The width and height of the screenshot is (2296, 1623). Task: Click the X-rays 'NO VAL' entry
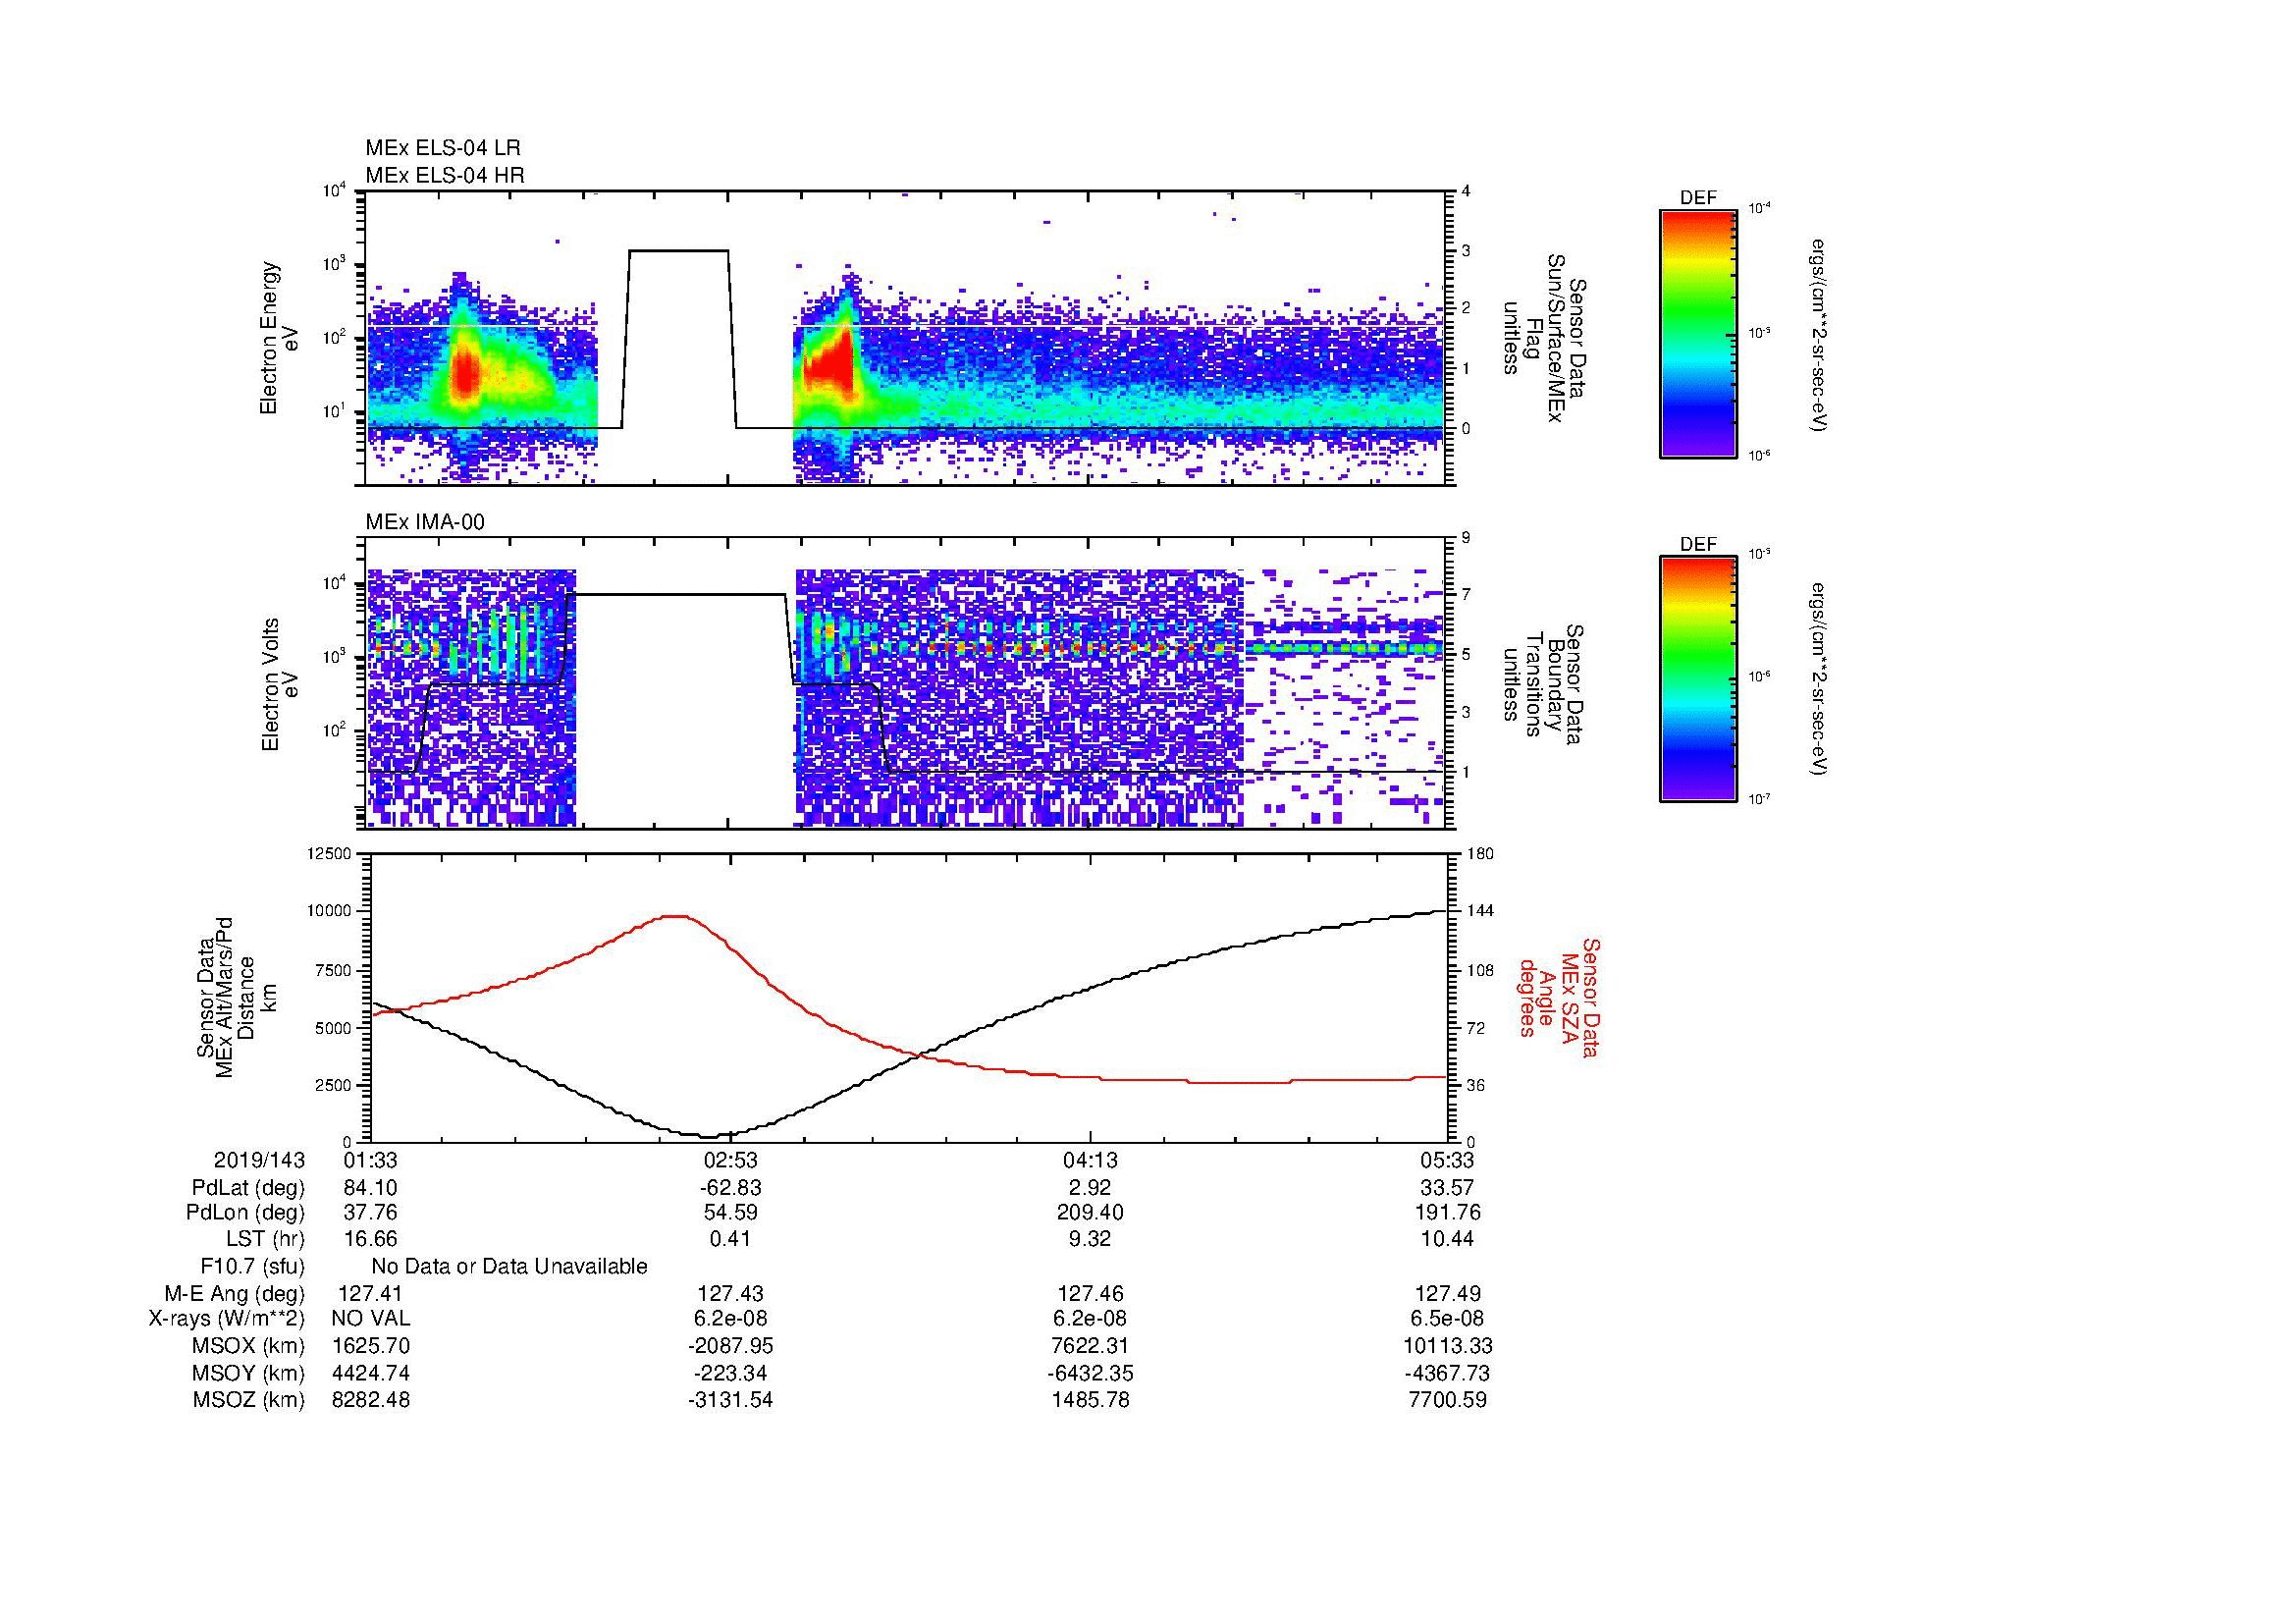pyautogui.click(x=371, y=1319)
